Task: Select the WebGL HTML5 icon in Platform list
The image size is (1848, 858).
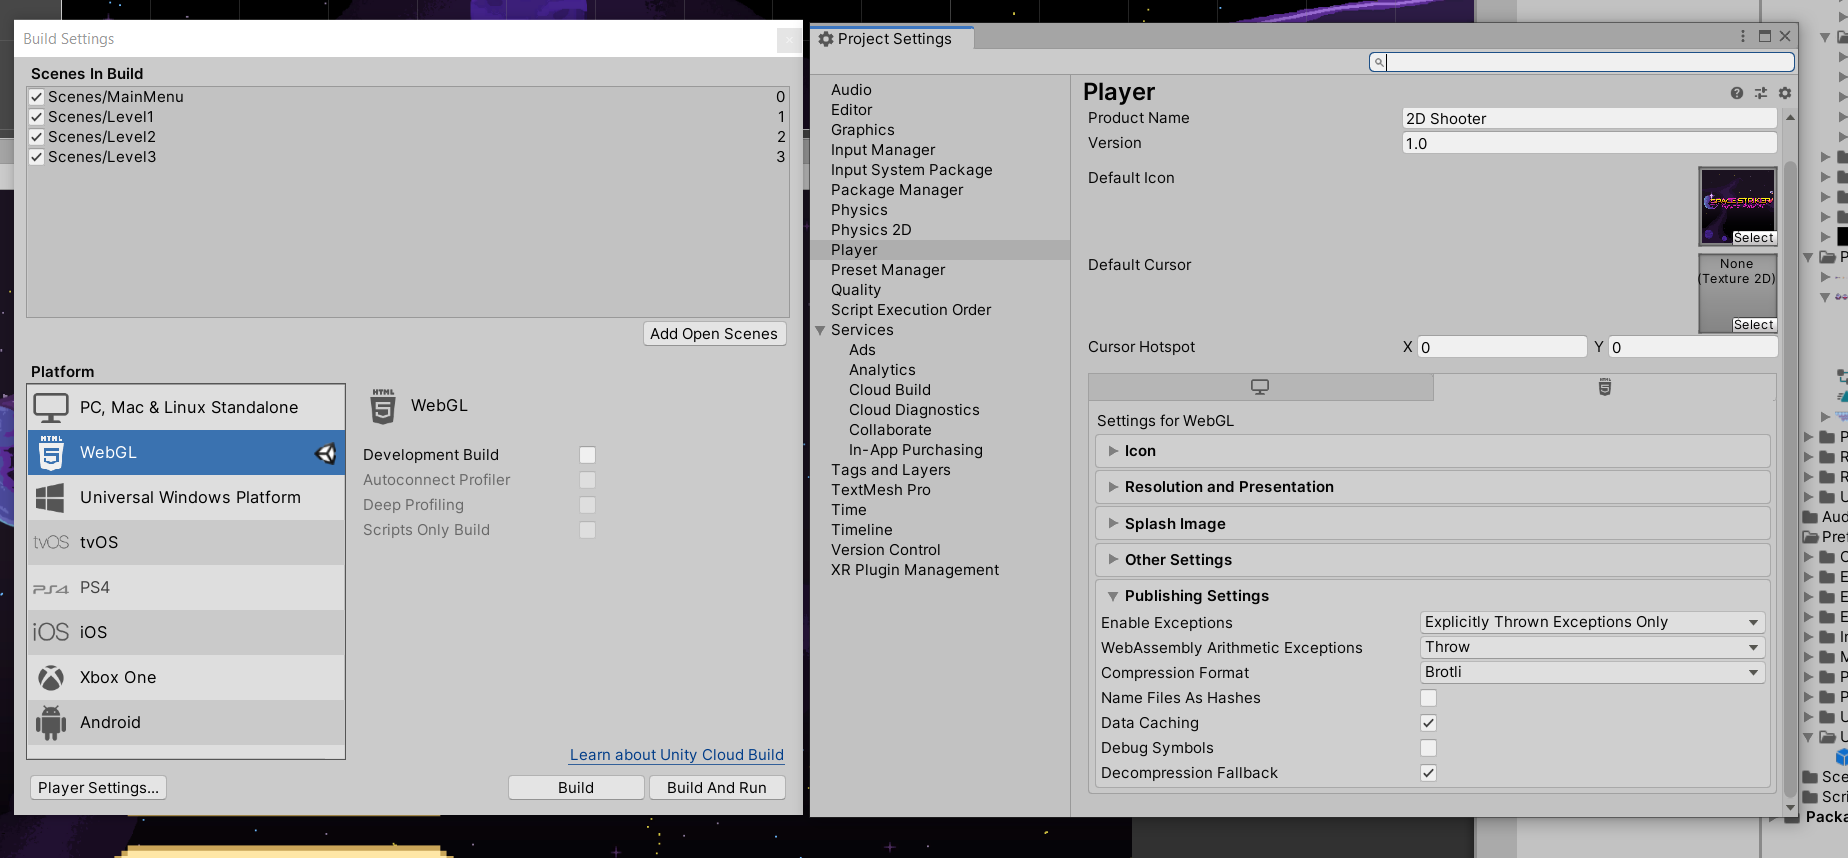Action: [51, 452]
